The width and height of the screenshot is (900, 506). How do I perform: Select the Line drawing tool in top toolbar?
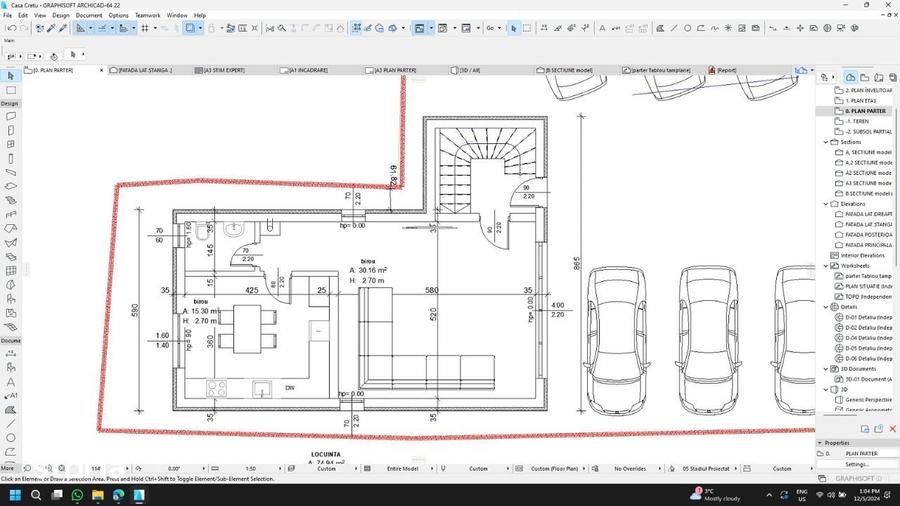point(674,28)
